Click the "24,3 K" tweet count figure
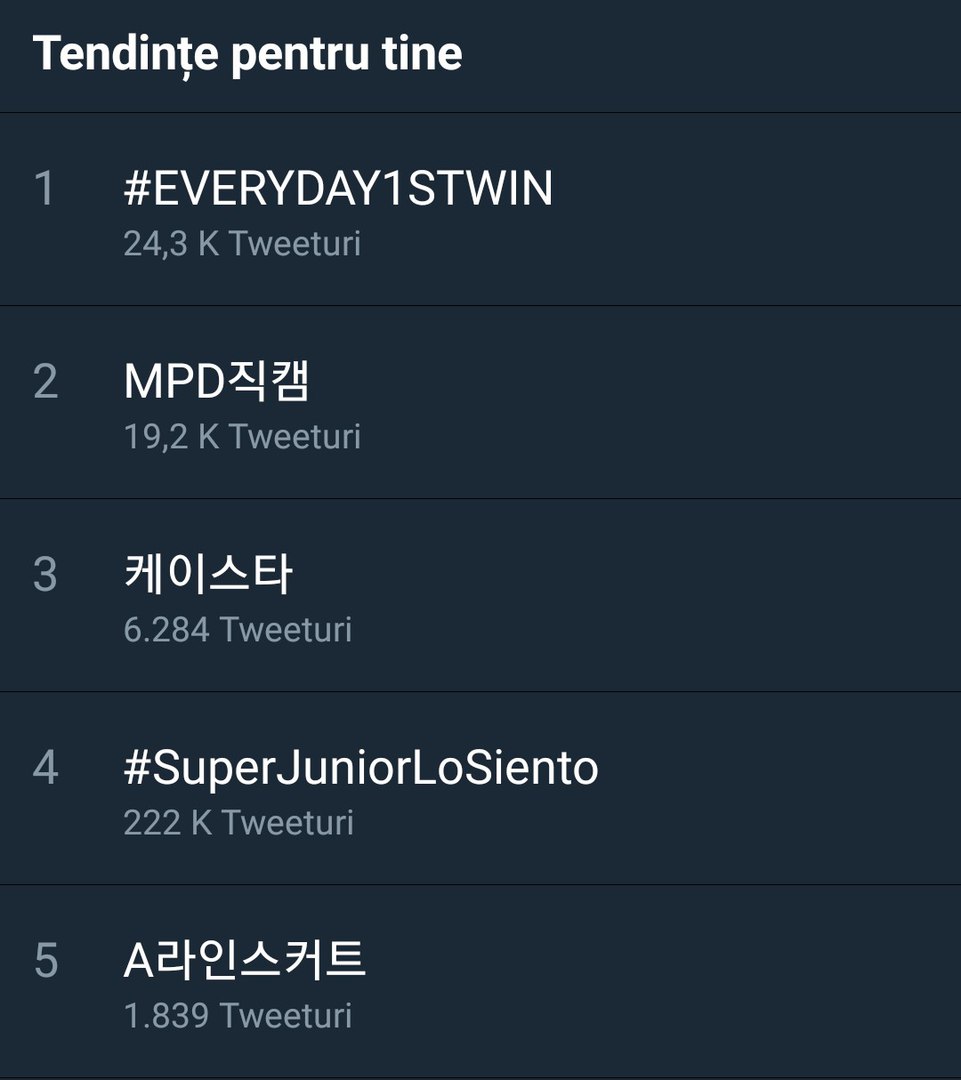Screen dimensions: 961x1080 click(170, 244)
